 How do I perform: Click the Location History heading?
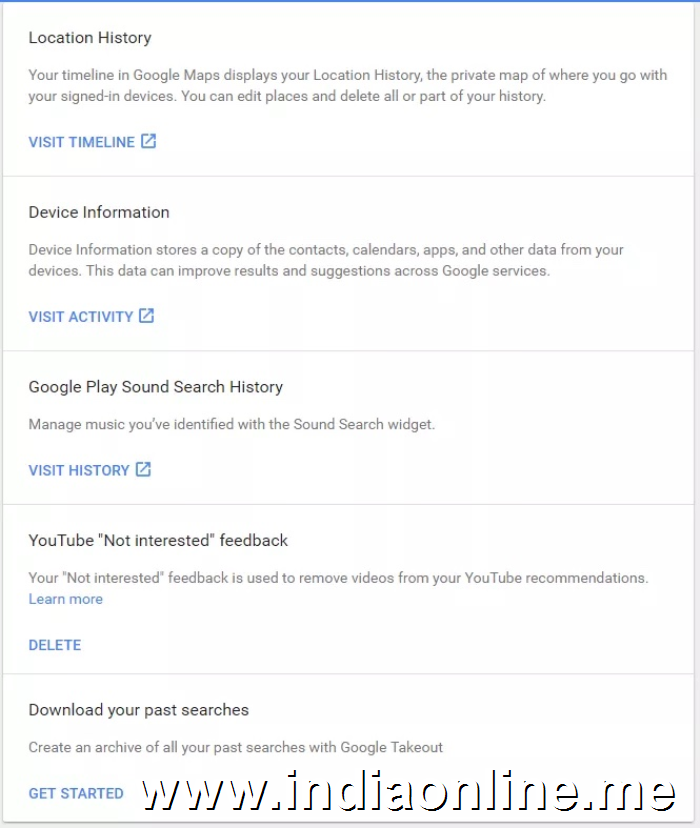point(90,38)
